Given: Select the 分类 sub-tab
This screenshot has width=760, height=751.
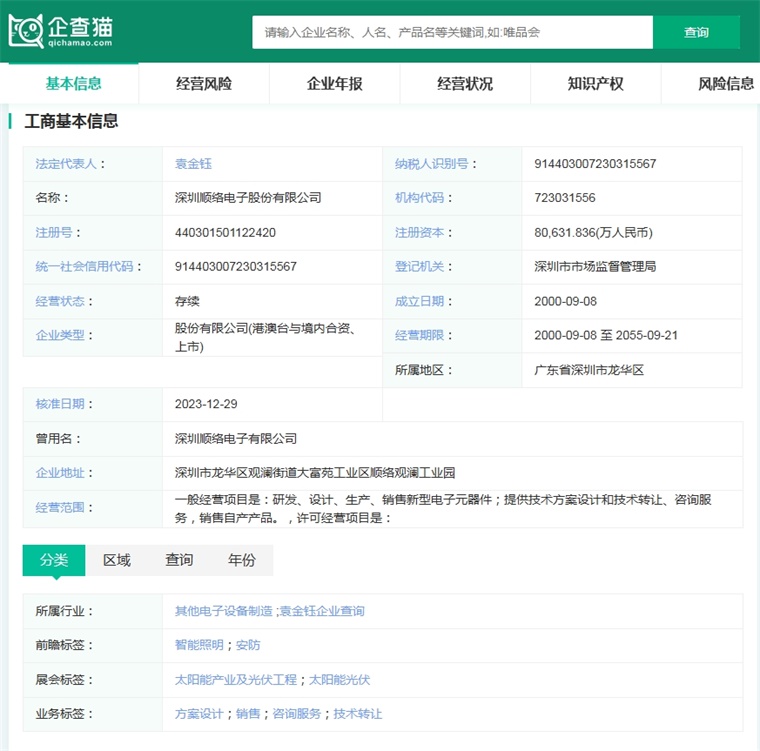Looking at the screenshot, I should (54, 560).
